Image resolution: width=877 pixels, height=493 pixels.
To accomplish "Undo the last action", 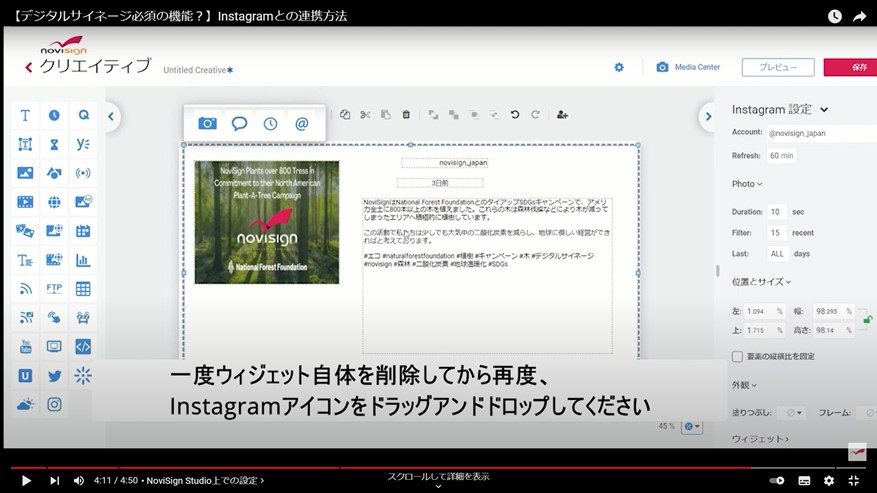I will coord(515,114).
